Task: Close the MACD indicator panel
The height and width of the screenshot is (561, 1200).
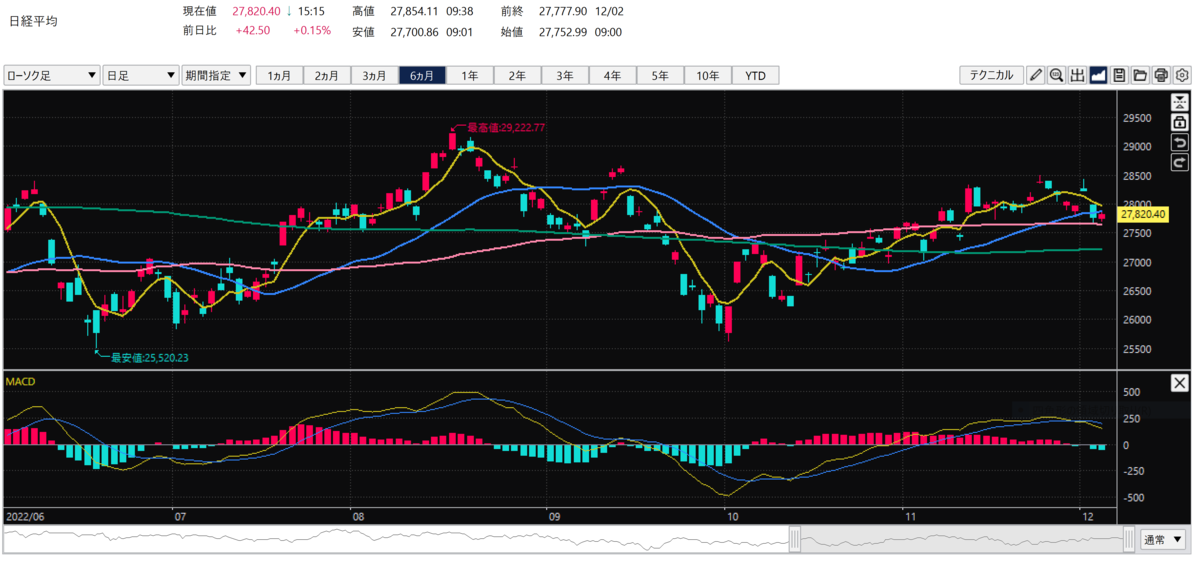Action: [x=1180, y=383]
